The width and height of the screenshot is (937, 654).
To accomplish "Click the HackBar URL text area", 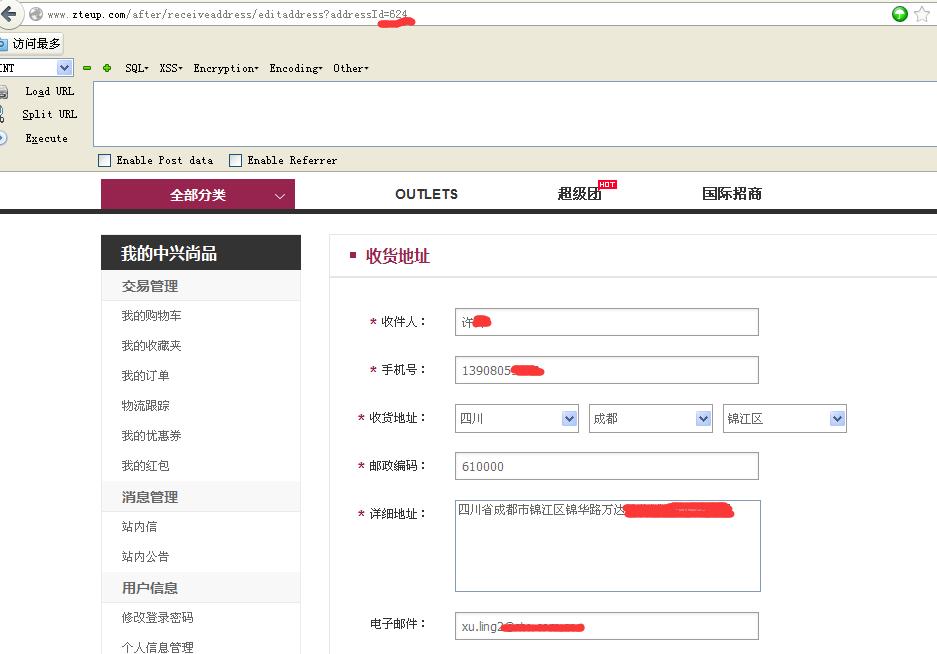I will 515,114.
